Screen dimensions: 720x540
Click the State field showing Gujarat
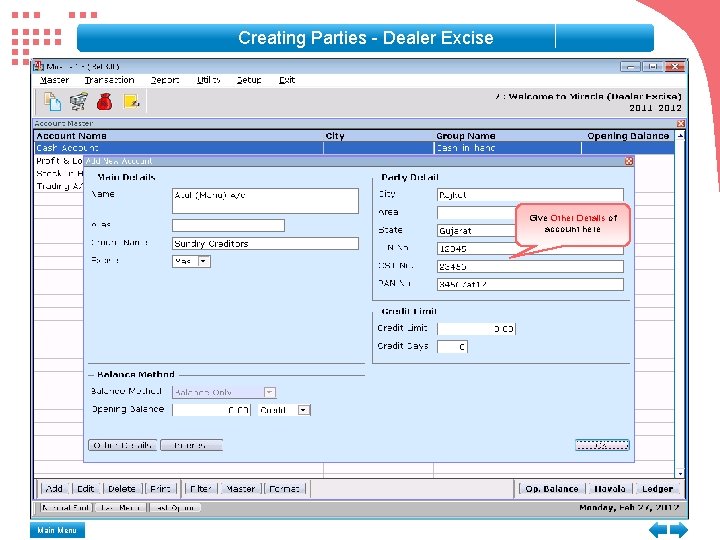(476, 231)
